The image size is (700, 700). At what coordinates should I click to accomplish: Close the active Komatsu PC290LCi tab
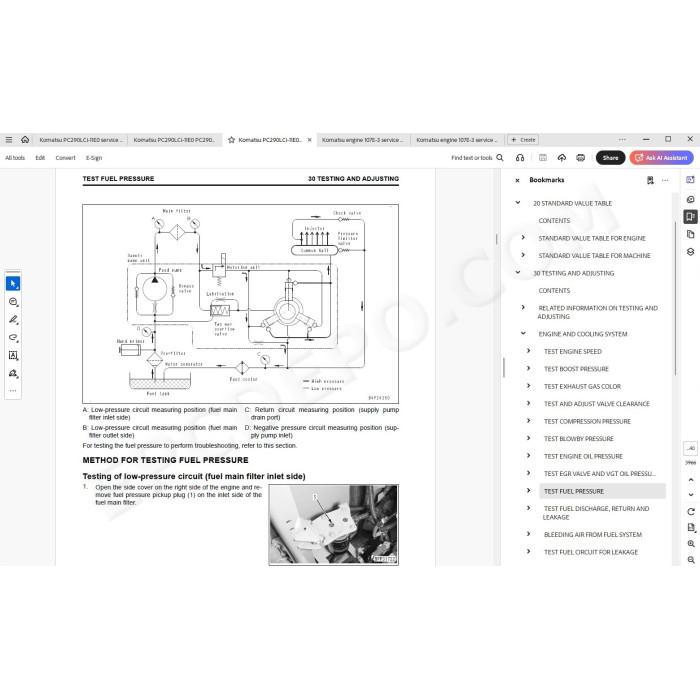click(309, 140)
